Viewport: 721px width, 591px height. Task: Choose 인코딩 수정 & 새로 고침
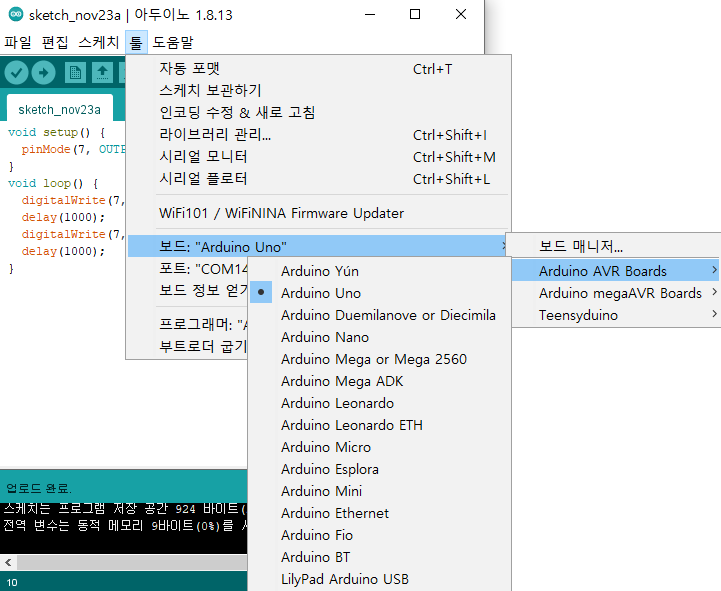[318, 113]
